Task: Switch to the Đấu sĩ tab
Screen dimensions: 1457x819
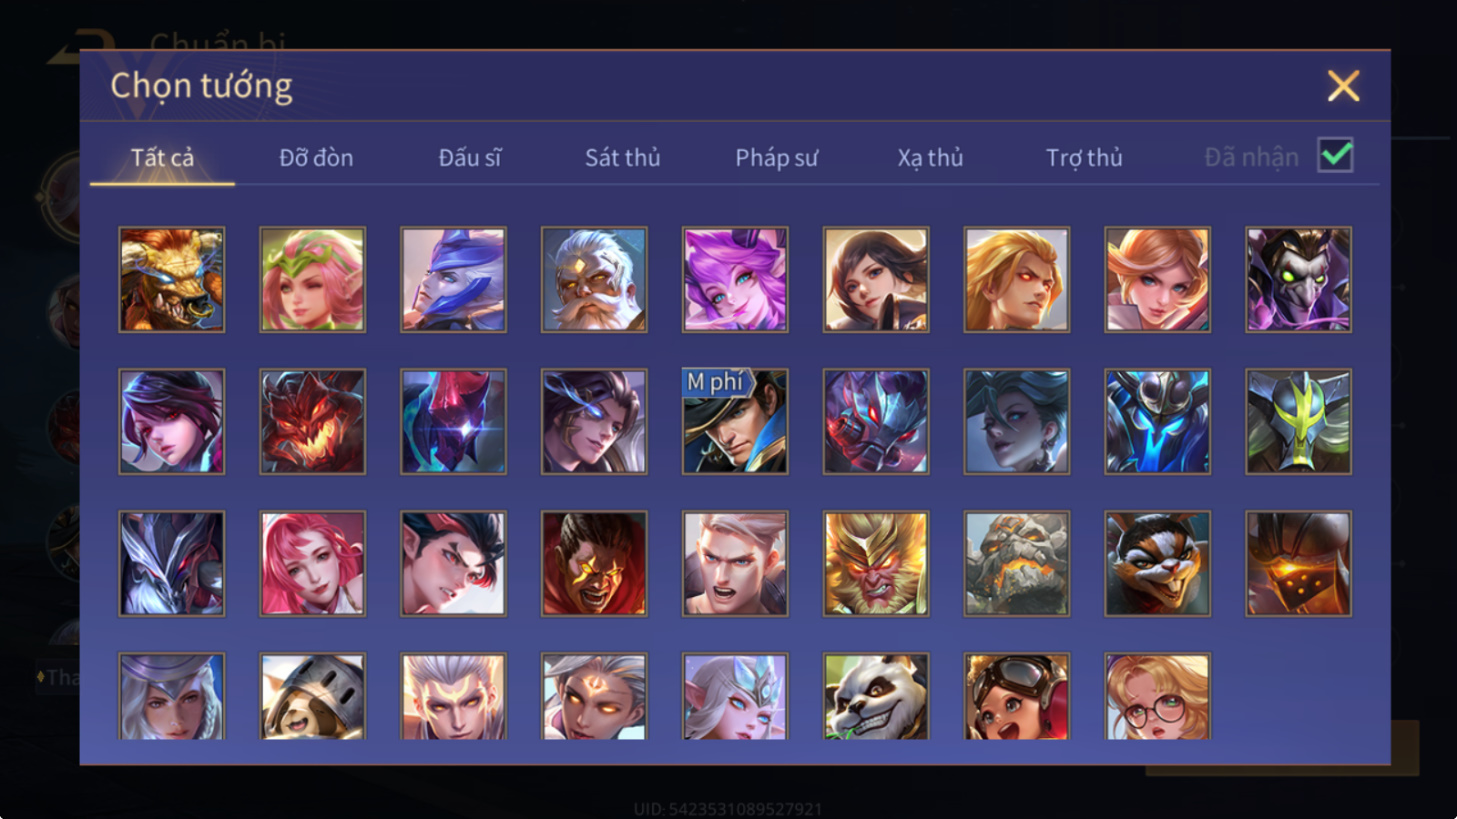Action: pyautogui.click(x=469, y=157)
